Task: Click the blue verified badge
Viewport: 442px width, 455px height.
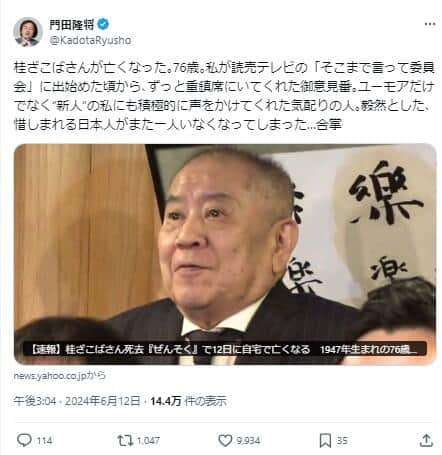Action: click(x=103, y=24)
